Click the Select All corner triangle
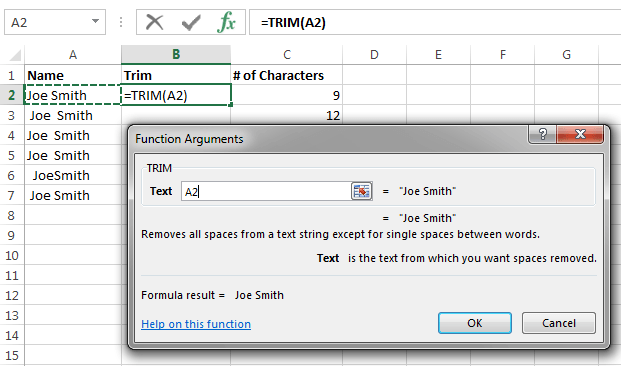The height and width of the screenshot is (366, 621). pyautogui.click(x=15, y=55)
